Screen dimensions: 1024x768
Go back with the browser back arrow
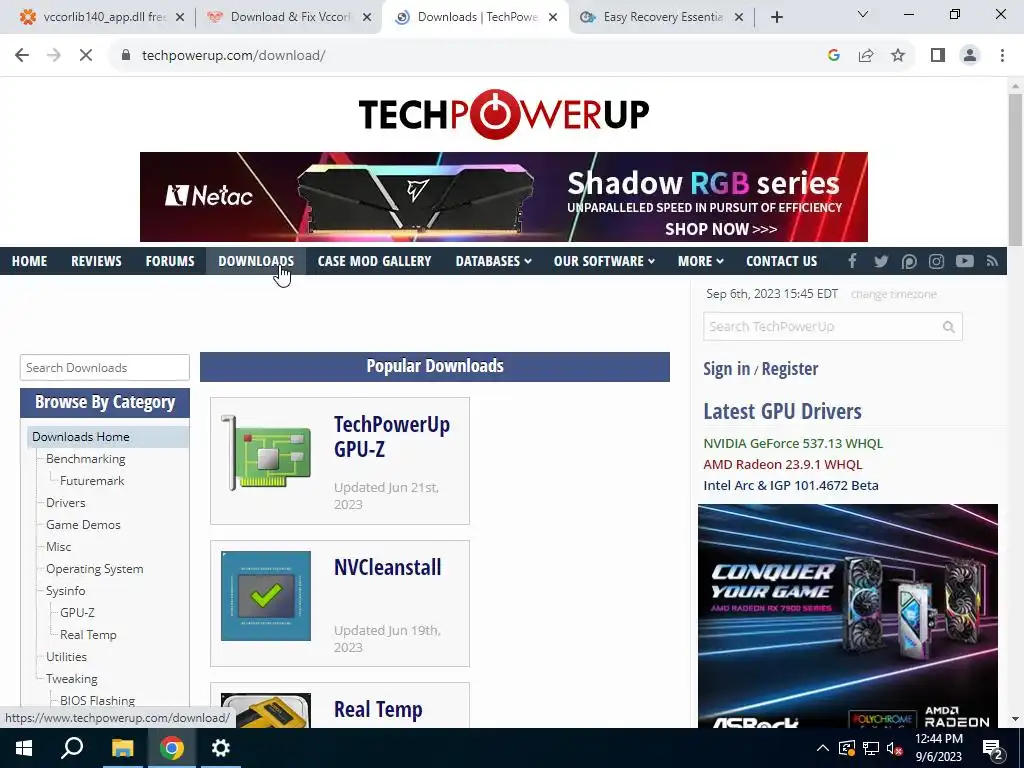point(22,56)
